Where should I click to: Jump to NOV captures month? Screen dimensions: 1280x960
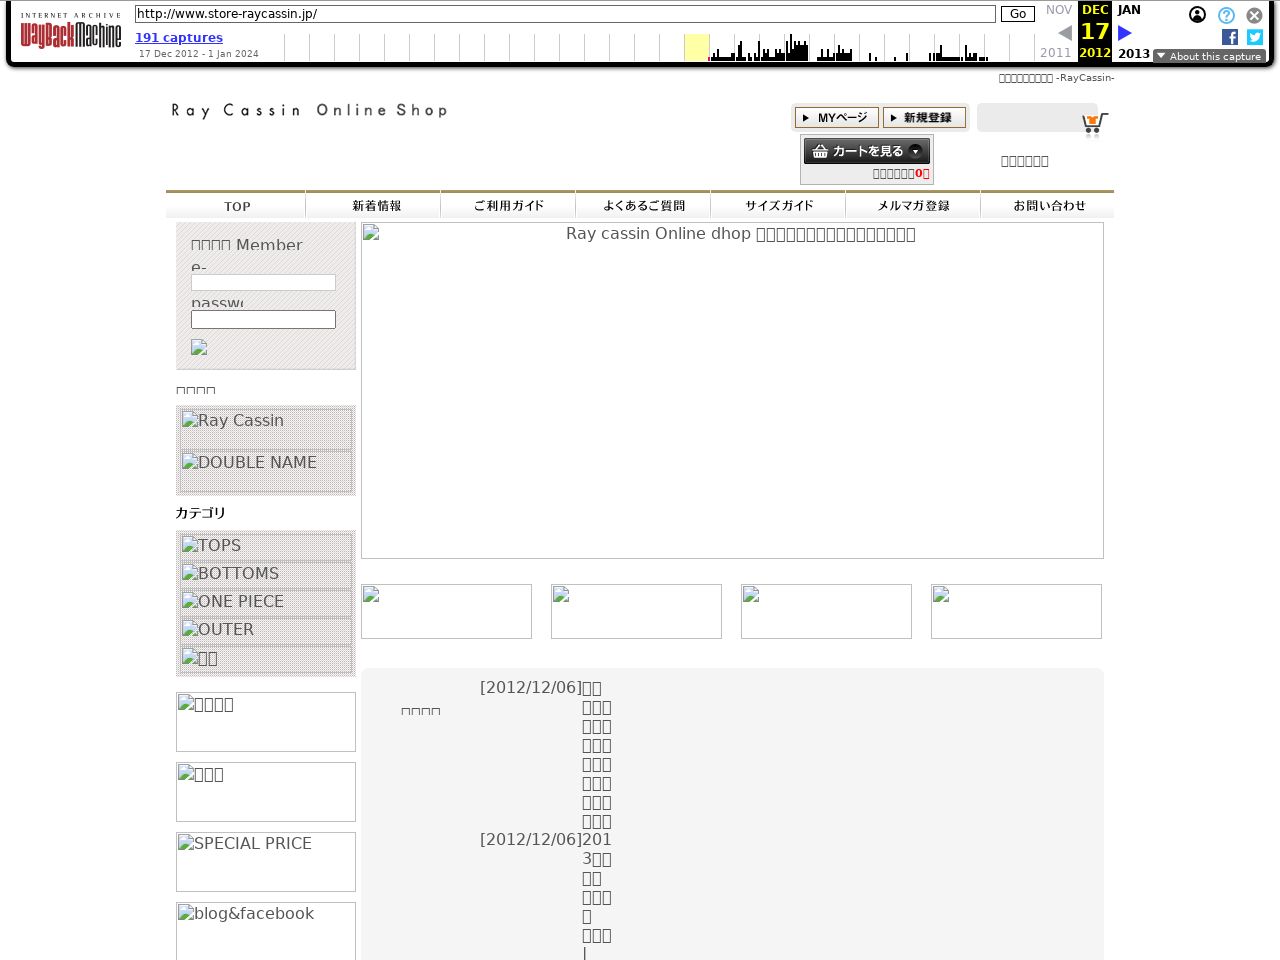(1059, 10)
